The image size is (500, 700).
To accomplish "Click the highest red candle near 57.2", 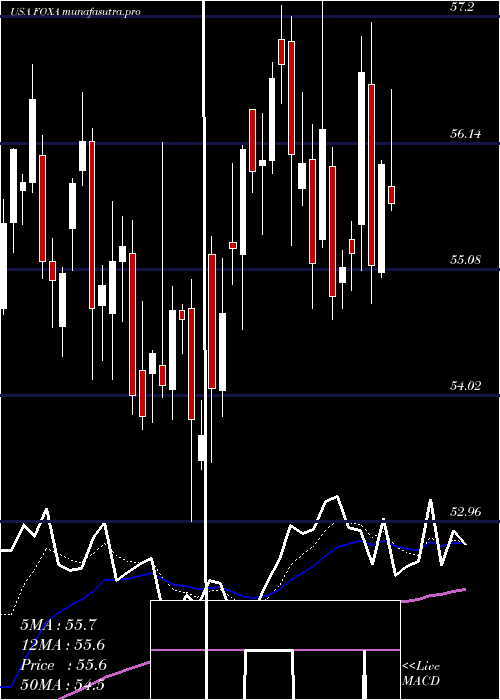I will [x=282, y=52].
